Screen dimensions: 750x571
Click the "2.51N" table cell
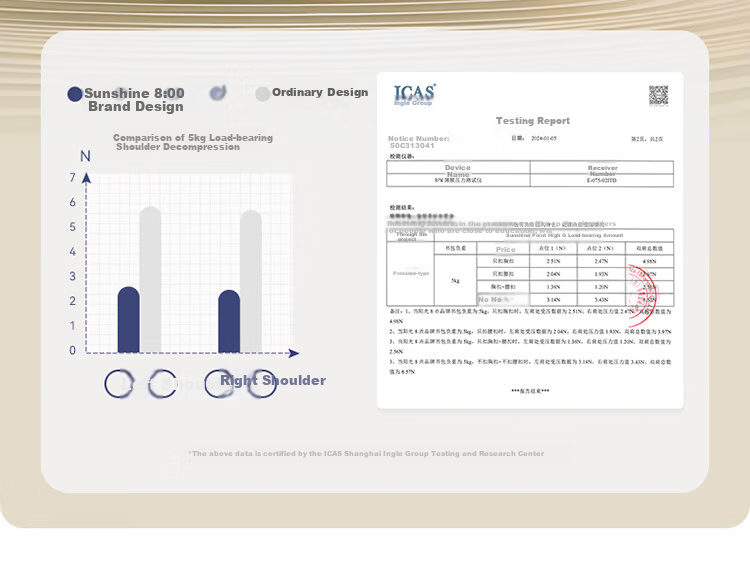553,261
